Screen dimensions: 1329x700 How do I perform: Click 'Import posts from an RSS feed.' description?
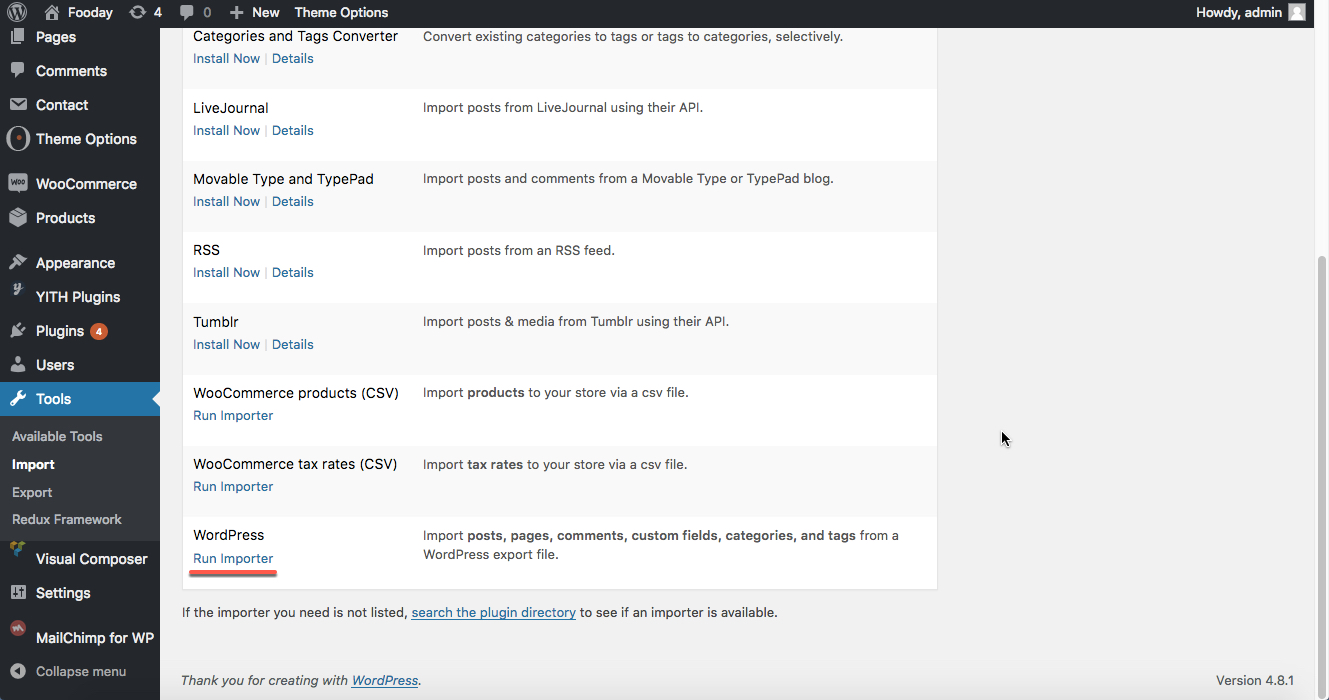[x=519, y=250]
